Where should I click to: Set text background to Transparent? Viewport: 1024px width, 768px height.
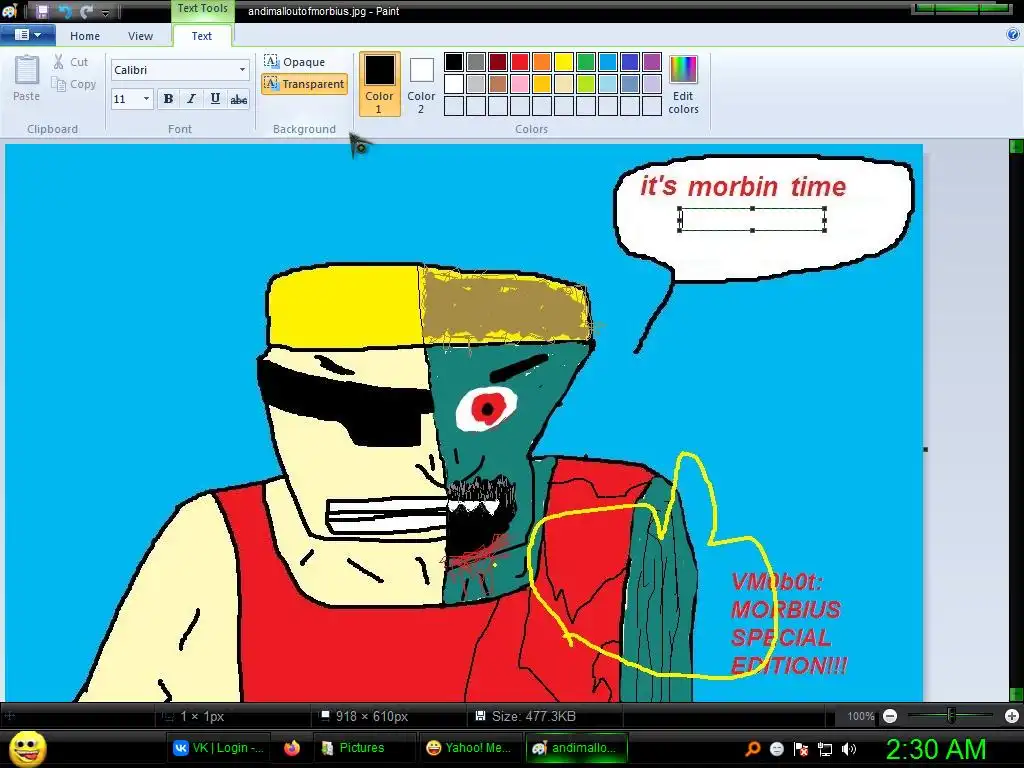coord(304,84)
